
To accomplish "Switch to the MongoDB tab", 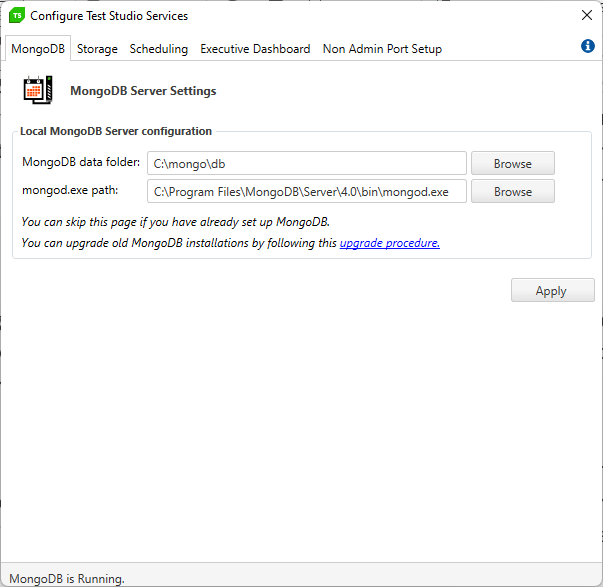I will pos(38,49).
